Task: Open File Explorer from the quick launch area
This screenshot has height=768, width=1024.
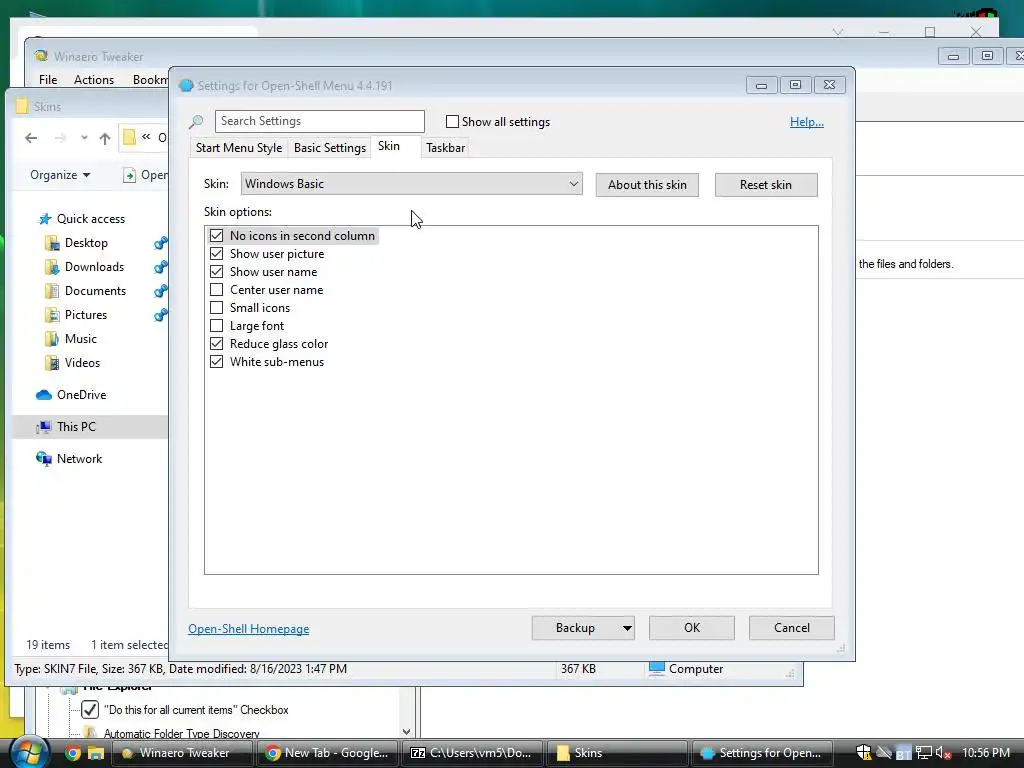Action: click(96, 753)
